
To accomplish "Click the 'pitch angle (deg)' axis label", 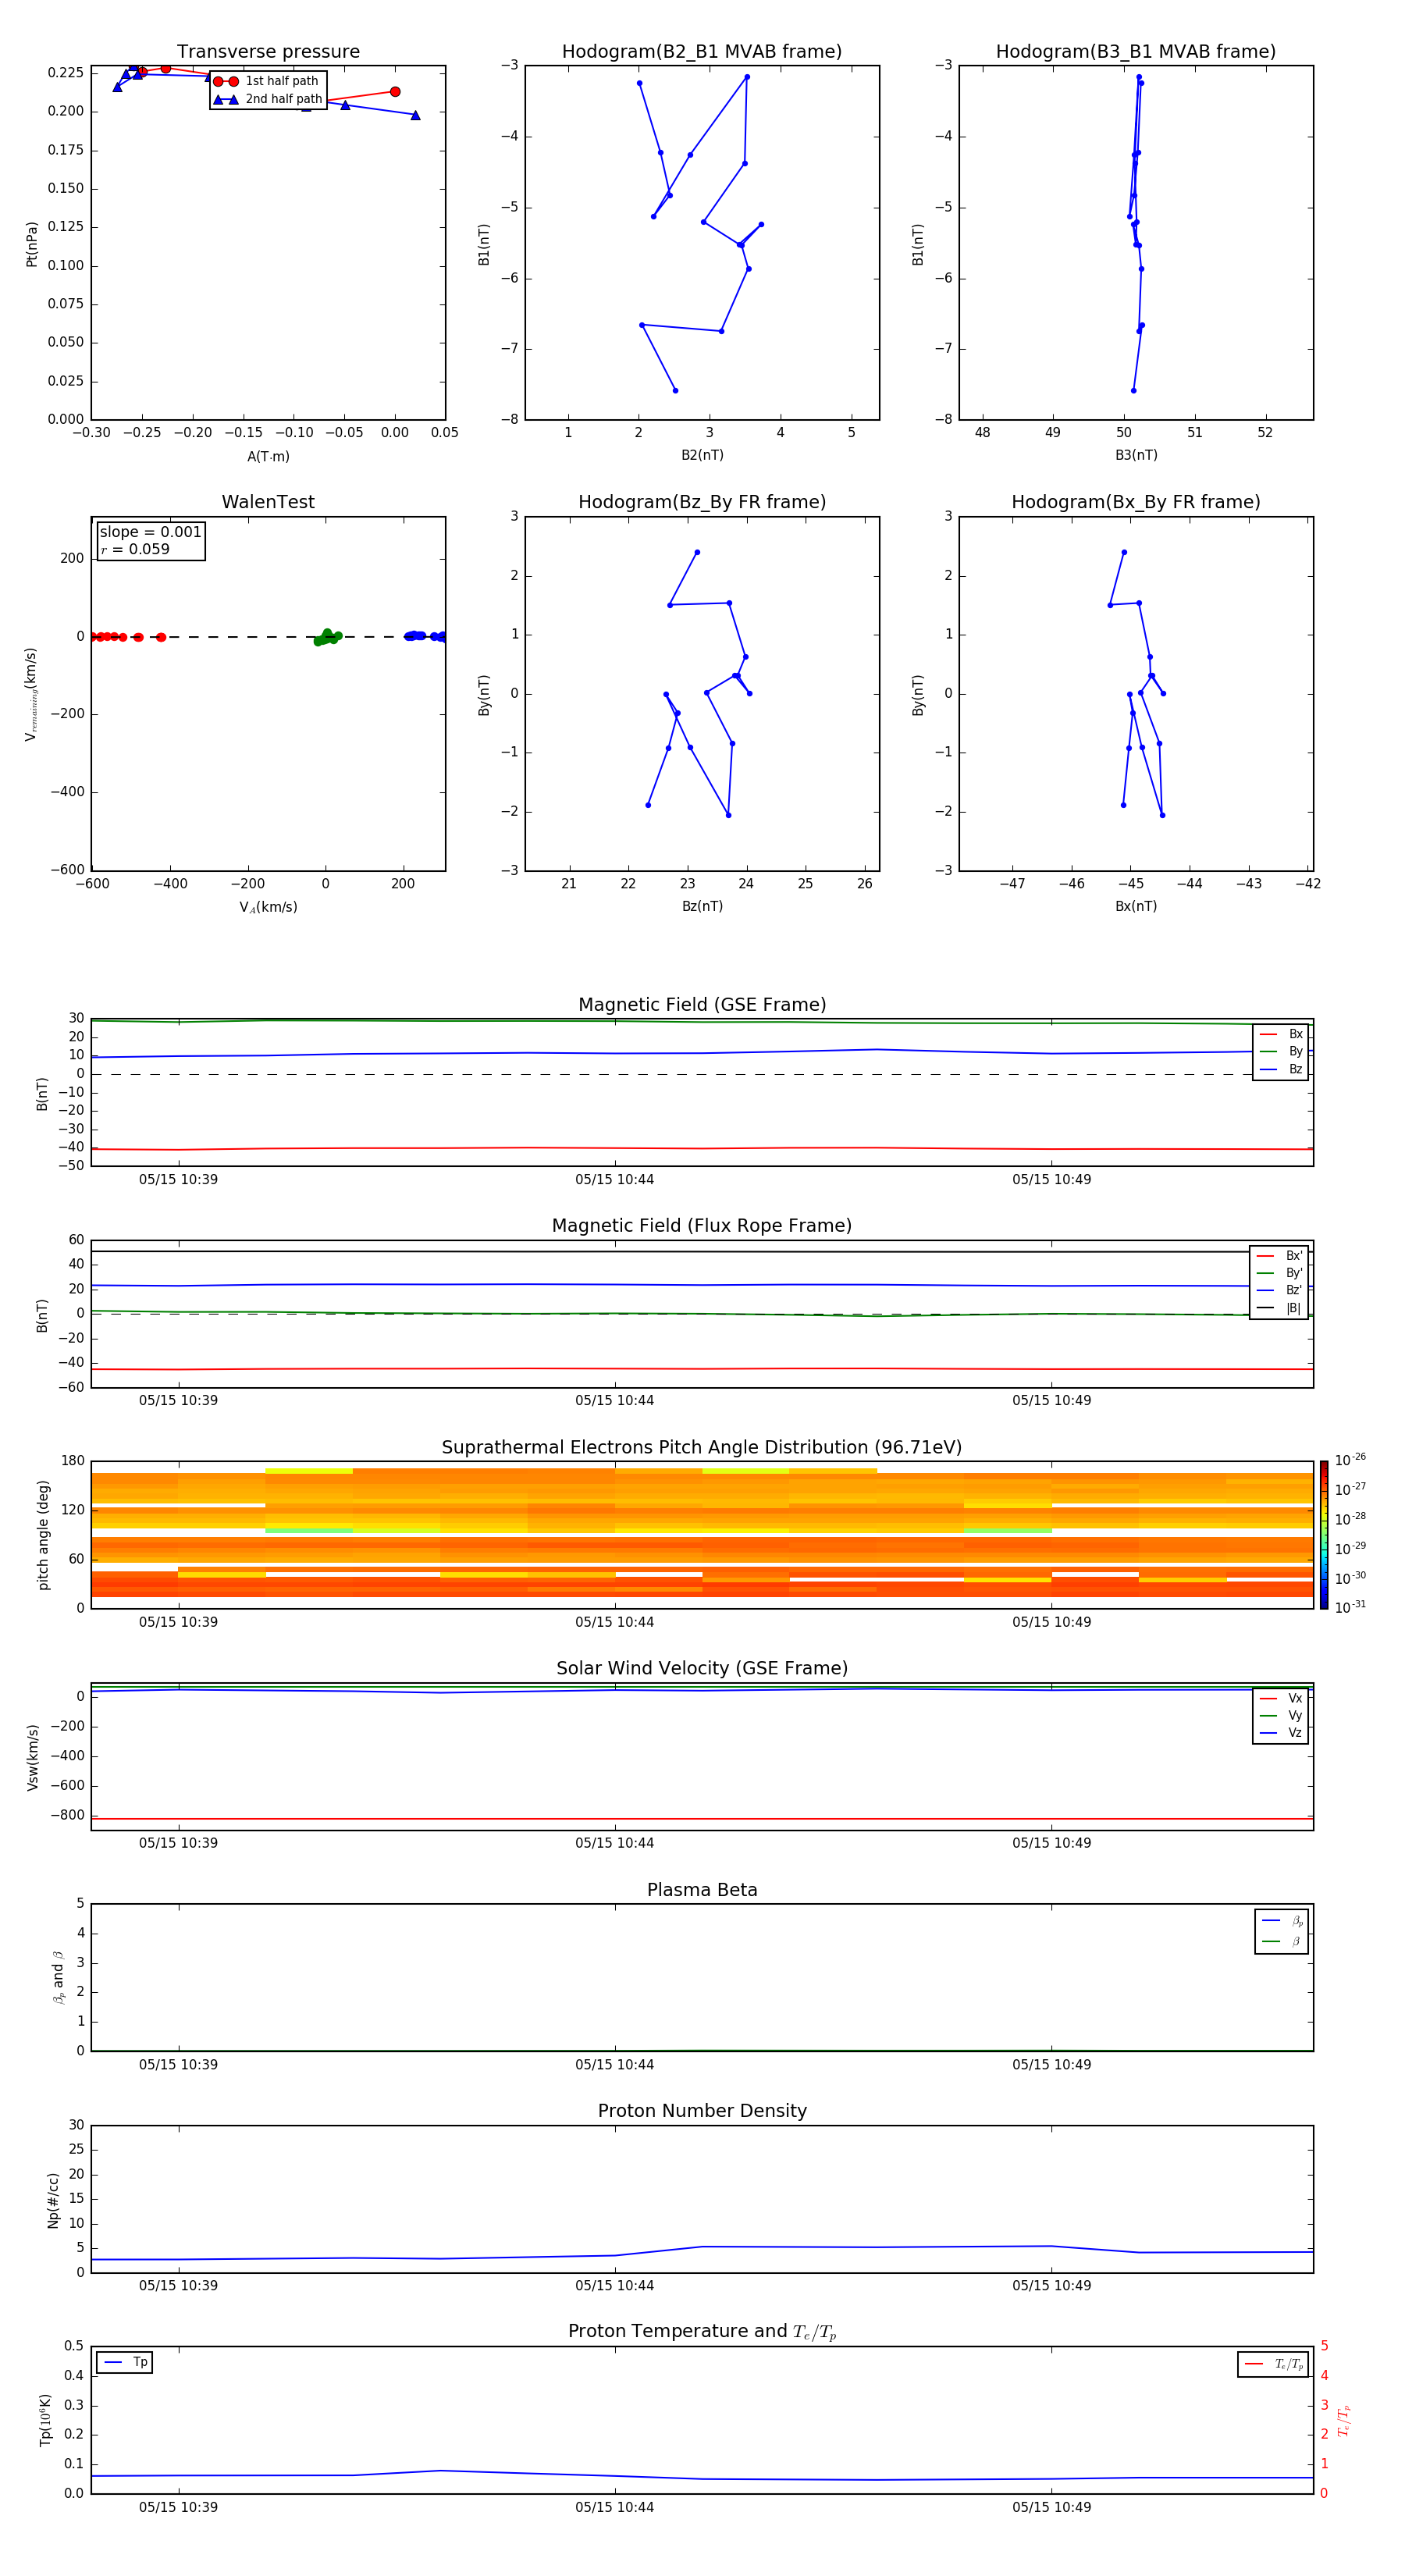I will [x=43, y=1535].
